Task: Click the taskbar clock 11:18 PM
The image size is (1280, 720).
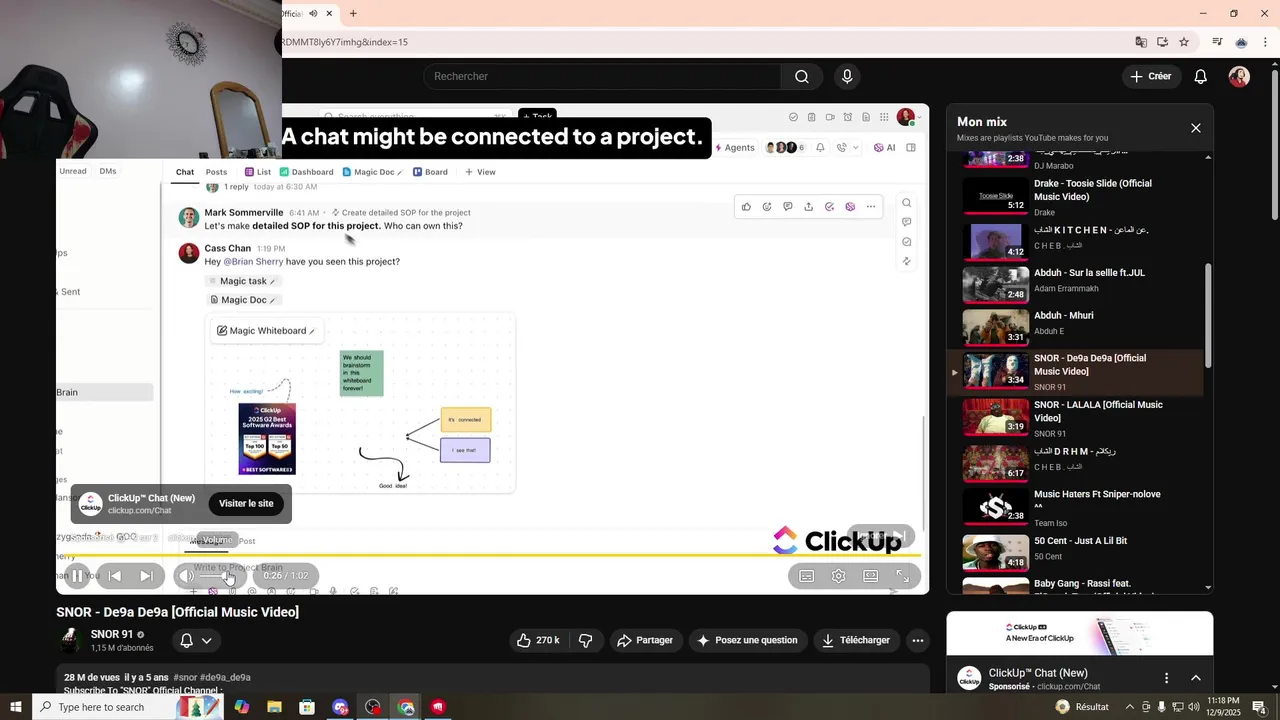Action: coord(1224,707)
